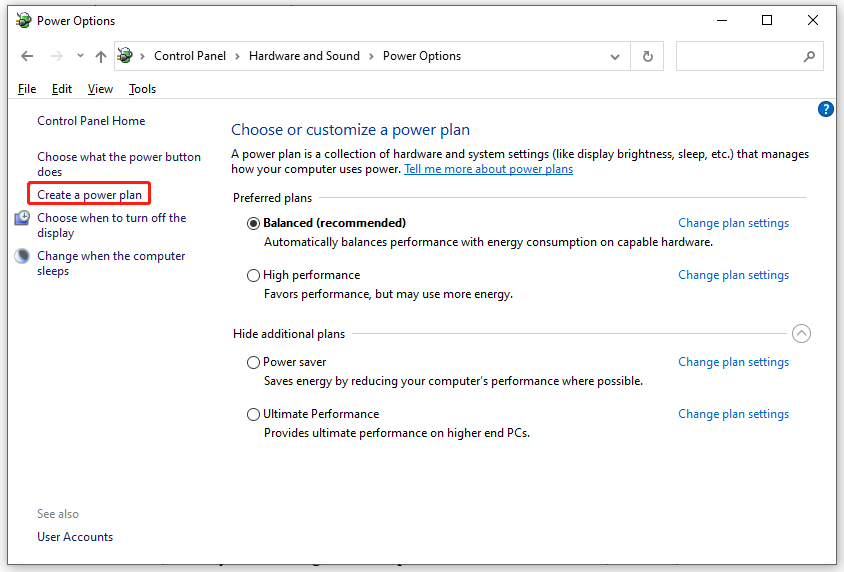The image size is (844, 572).
Task: Click into the Control Panel search box
Action: pyautogui.click(x=738, y=57)
